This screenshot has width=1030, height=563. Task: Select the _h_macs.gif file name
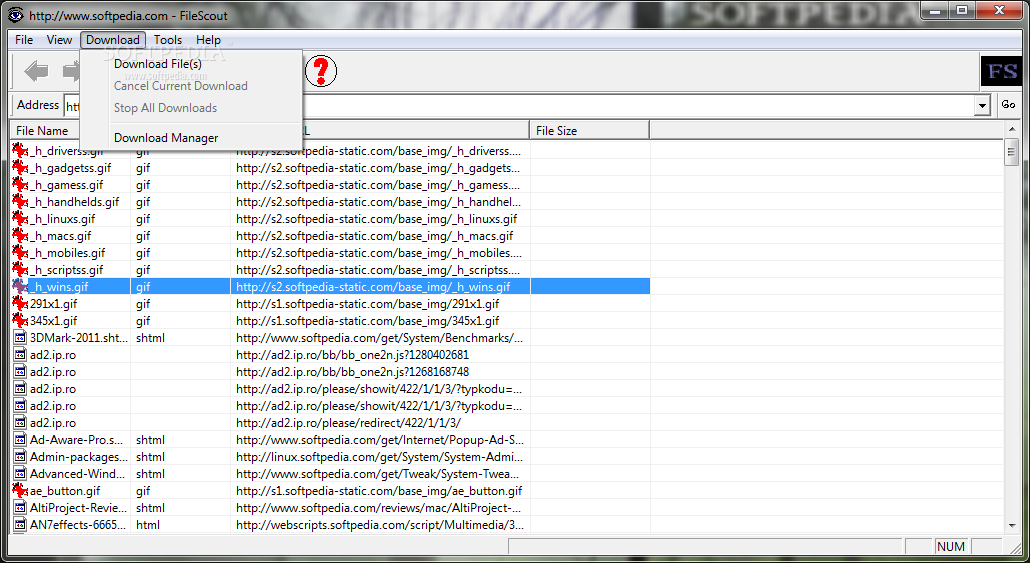click(x=60, y=236)
